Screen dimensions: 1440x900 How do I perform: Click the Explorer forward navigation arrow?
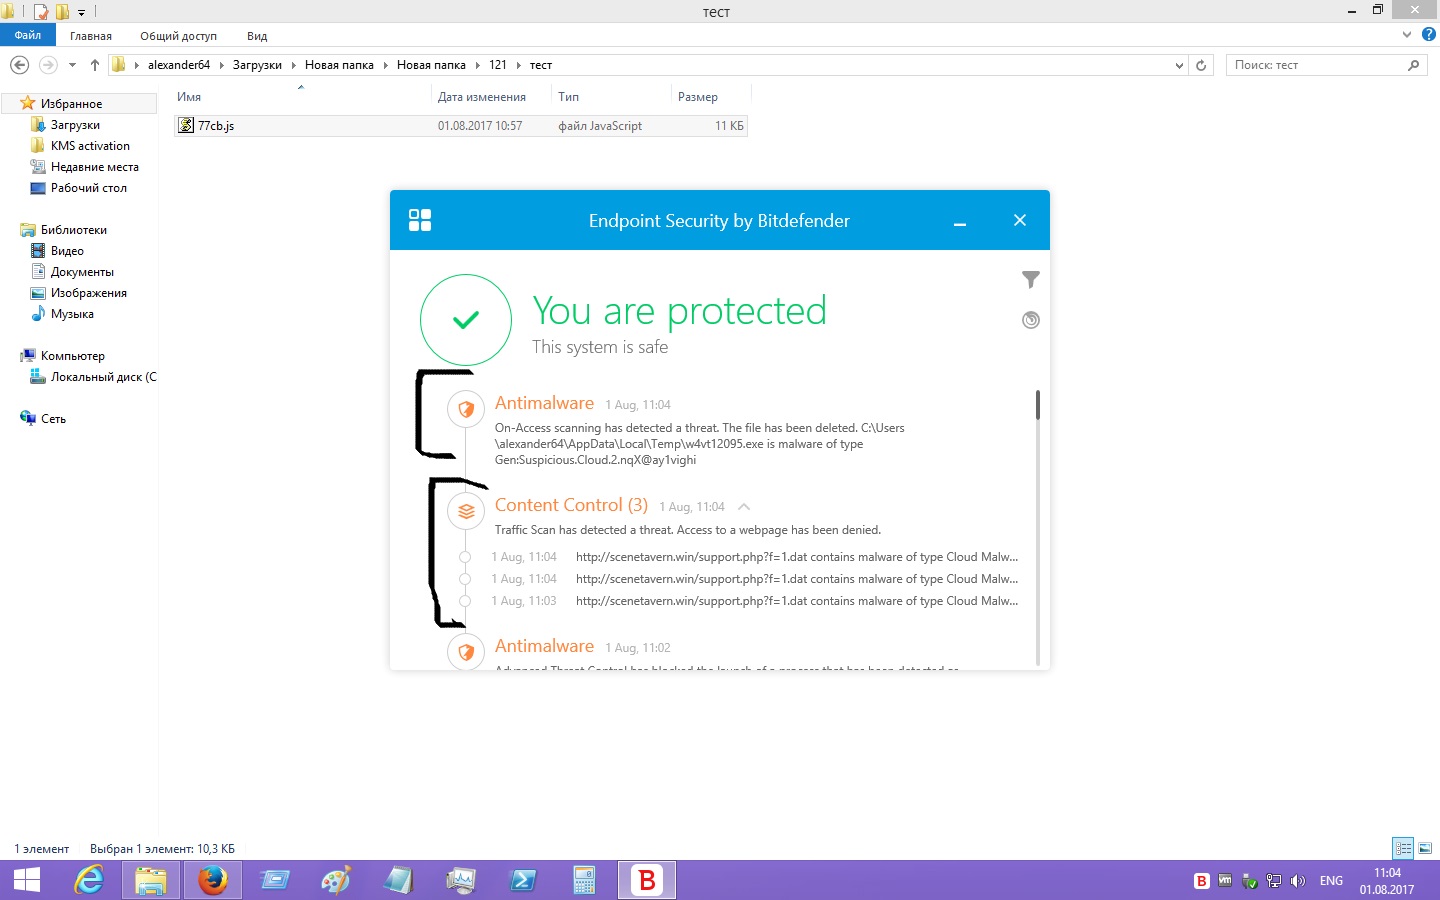[47, 65]
